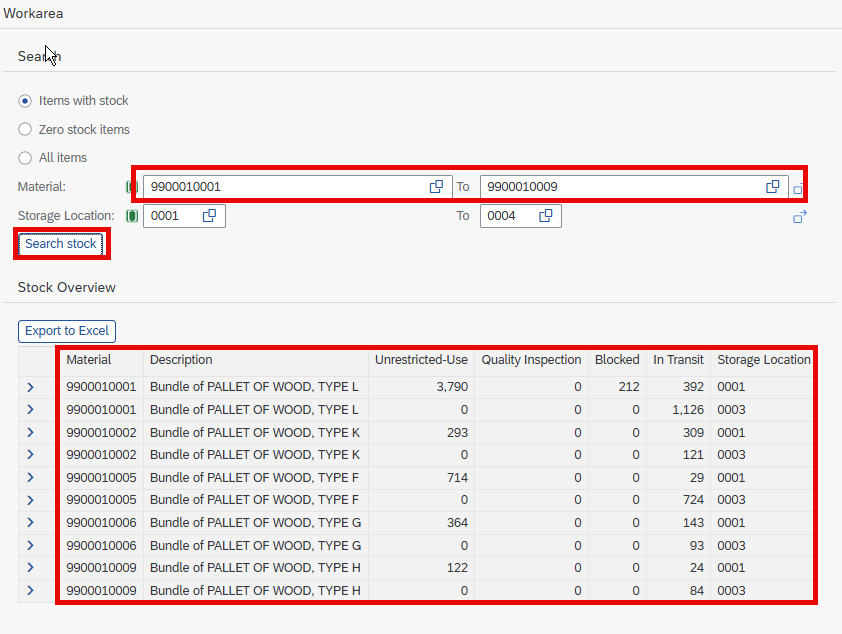This screenshot has height=634, width=842.
Task: Open value help for Storage Location 0001
Action: (x=209, y=215)
